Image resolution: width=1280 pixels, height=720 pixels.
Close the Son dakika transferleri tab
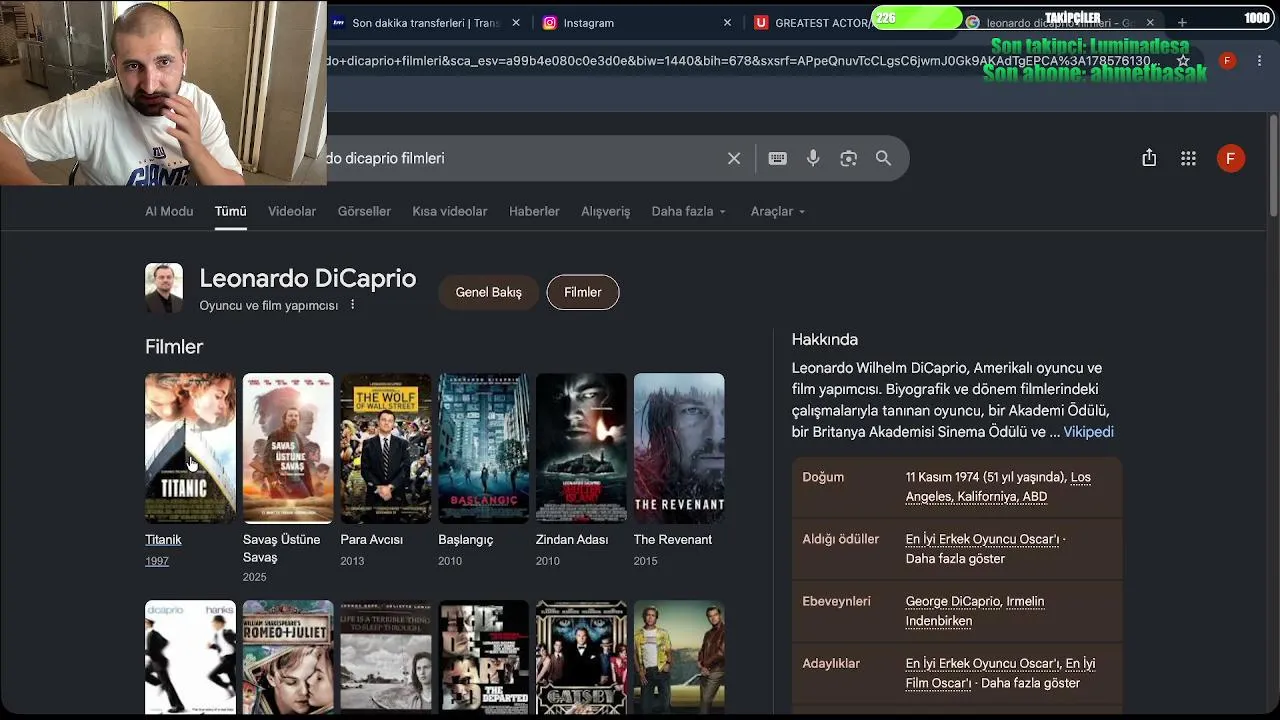[x=517, y=22]
